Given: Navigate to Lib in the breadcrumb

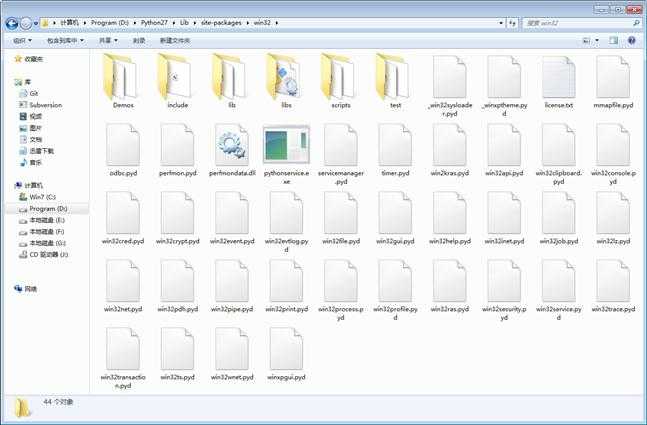Looking at the screenshot, I should (x=184, y=23).
